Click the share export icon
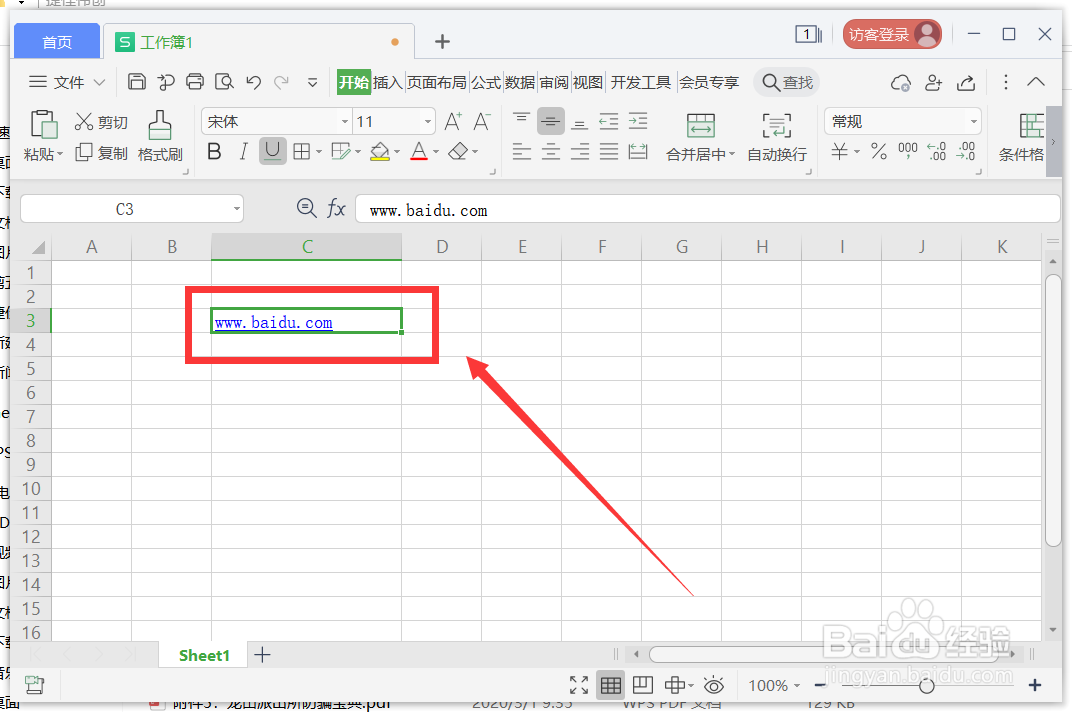The width and height of the screenshot is (1072, 712). 966,83
